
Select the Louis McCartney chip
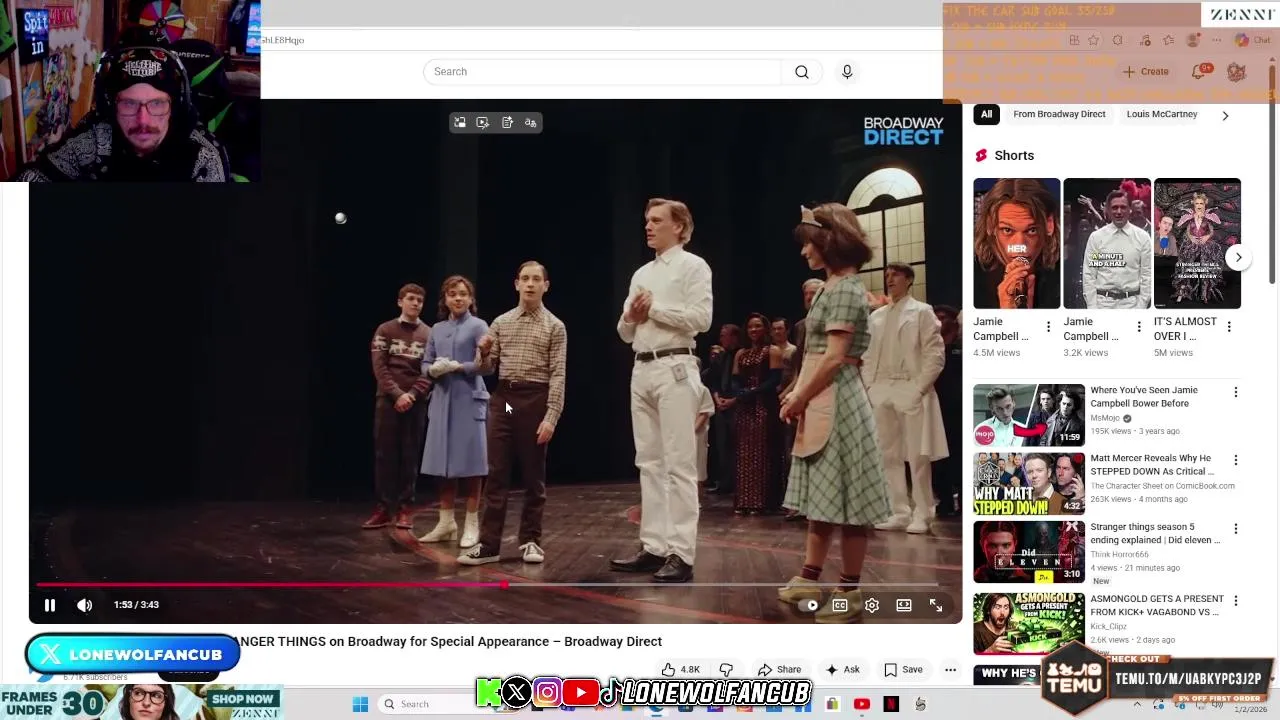click(x=1162, y=114)
